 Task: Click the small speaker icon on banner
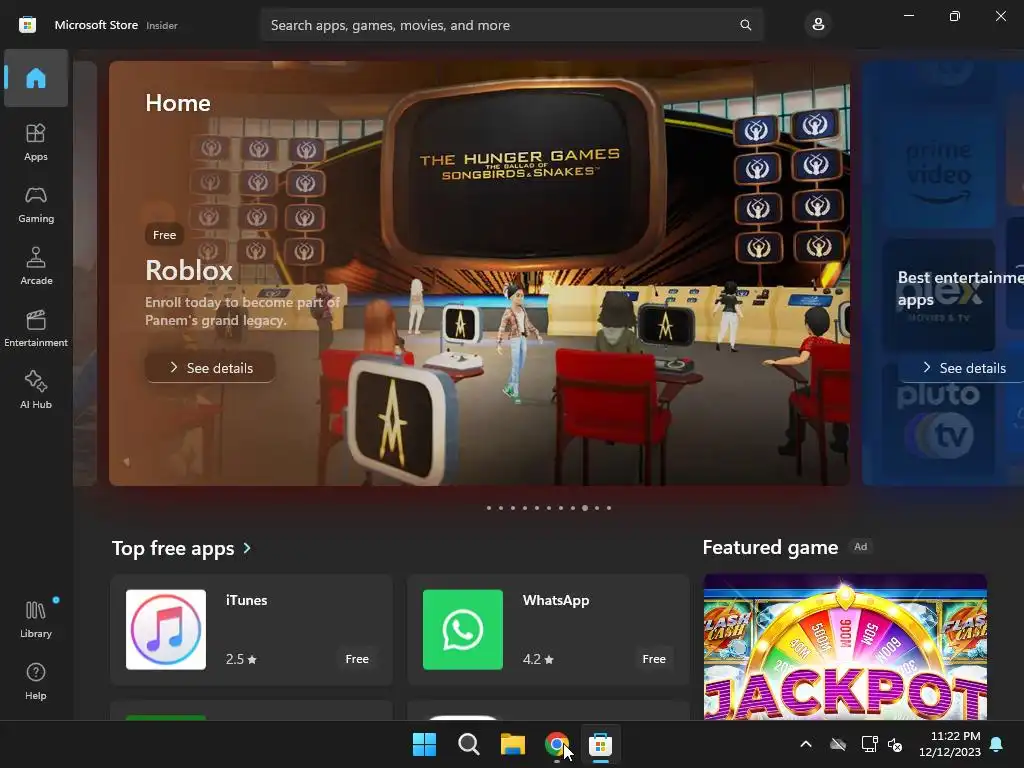pos(126,462)
